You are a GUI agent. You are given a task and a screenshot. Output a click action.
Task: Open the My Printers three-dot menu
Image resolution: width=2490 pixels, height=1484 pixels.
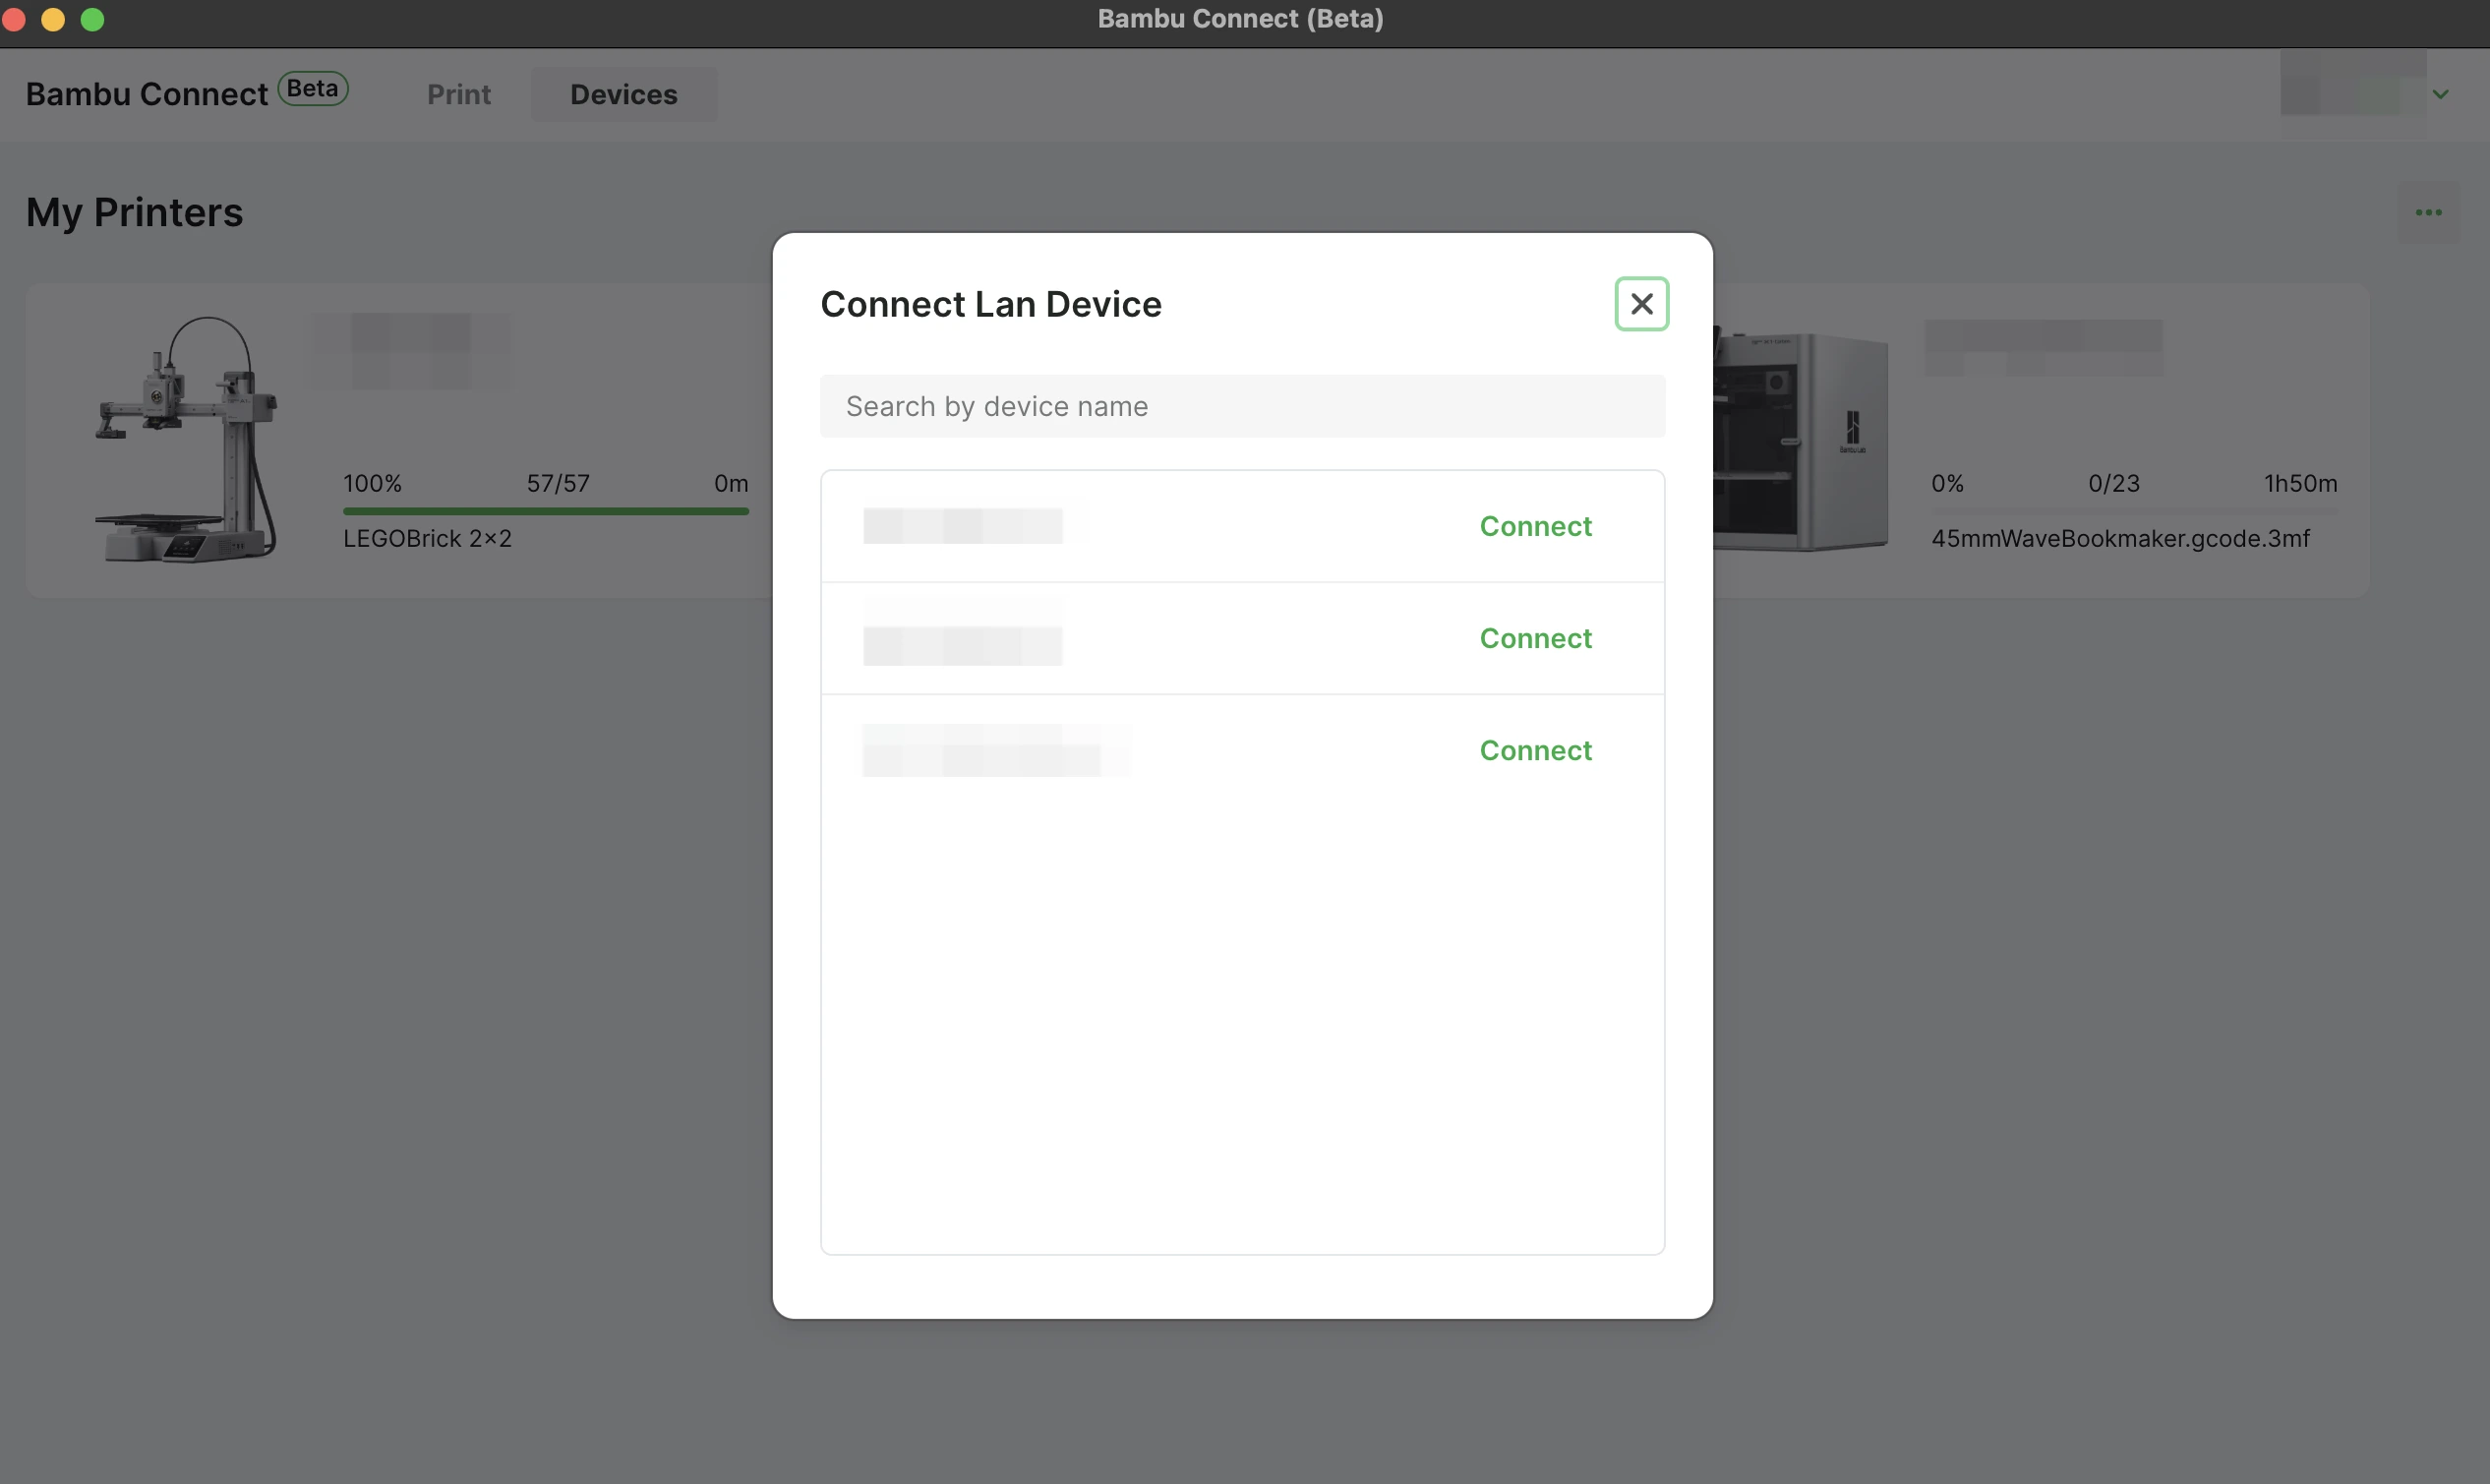(x=2428, y=212)
